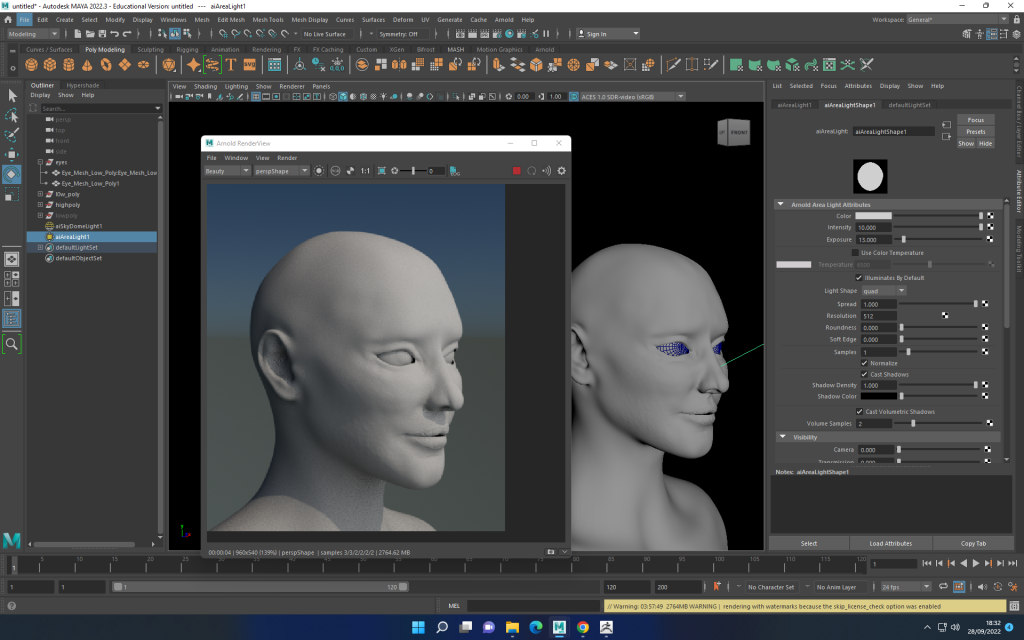Viewport: 1024px width, 640px height.
Task: Click the Focus button in Attribute Editor
Action: coord(976,120)
